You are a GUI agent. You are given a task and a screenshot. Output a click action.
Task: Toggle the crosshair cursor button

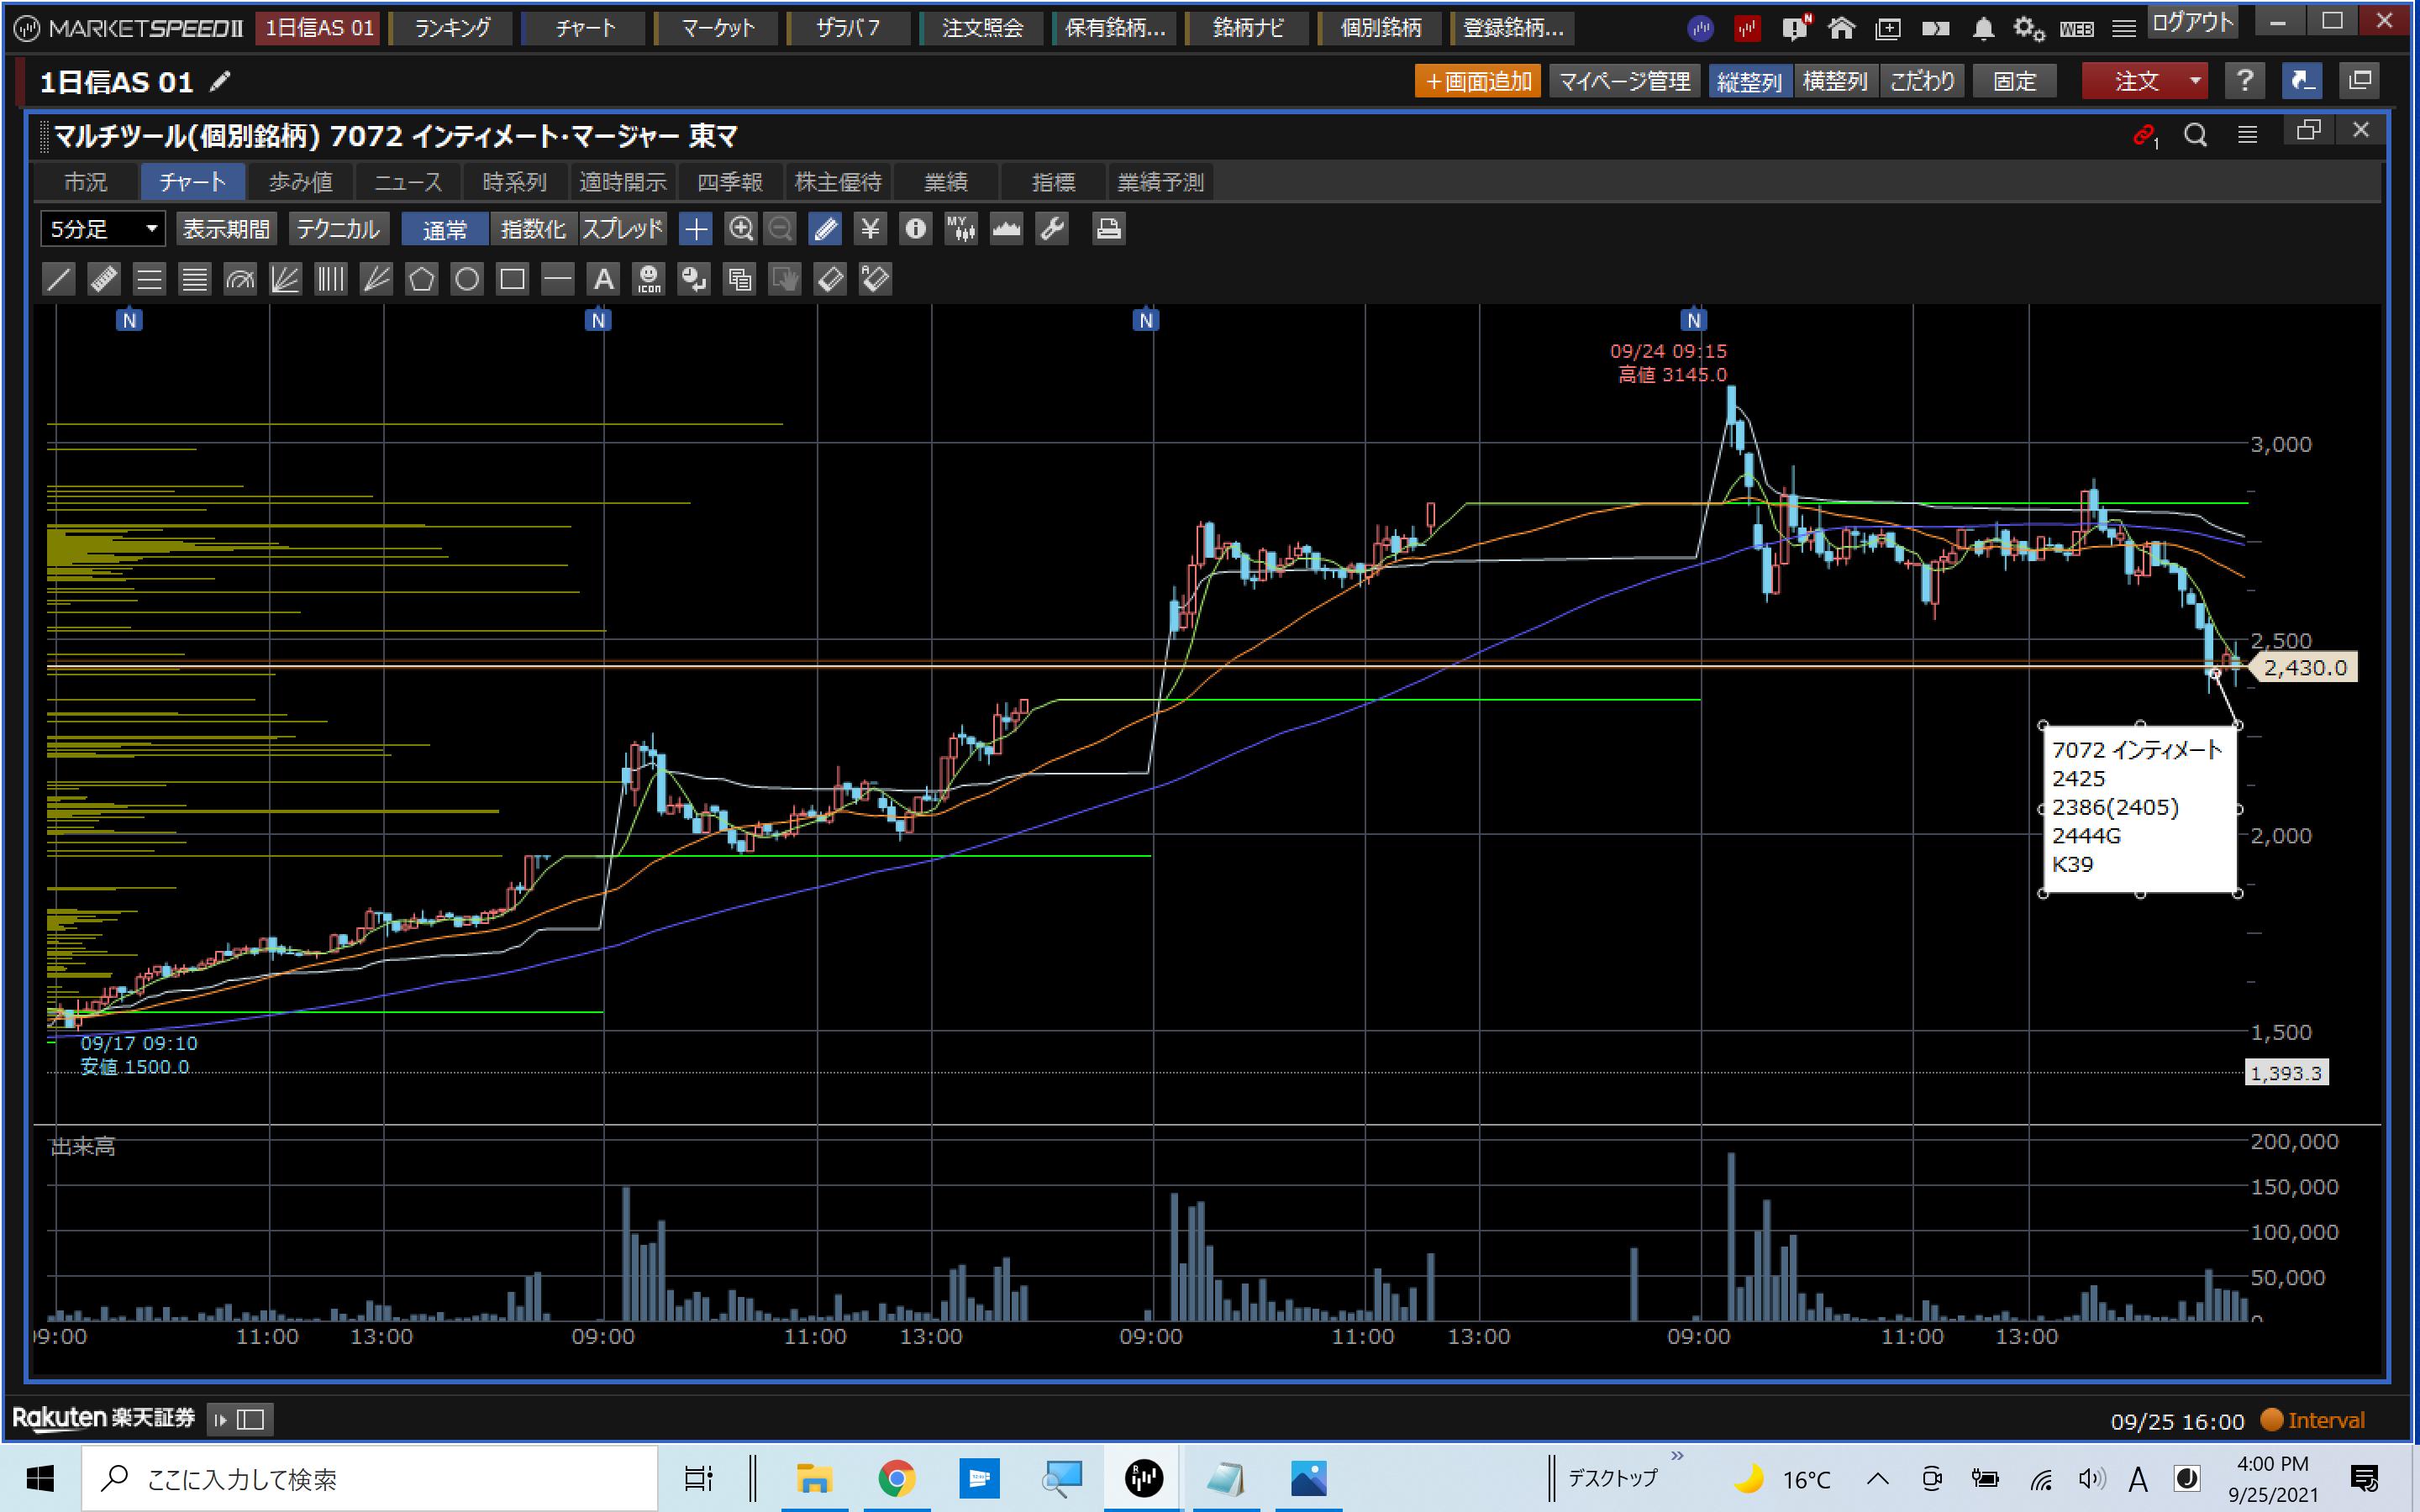point(695,229)
